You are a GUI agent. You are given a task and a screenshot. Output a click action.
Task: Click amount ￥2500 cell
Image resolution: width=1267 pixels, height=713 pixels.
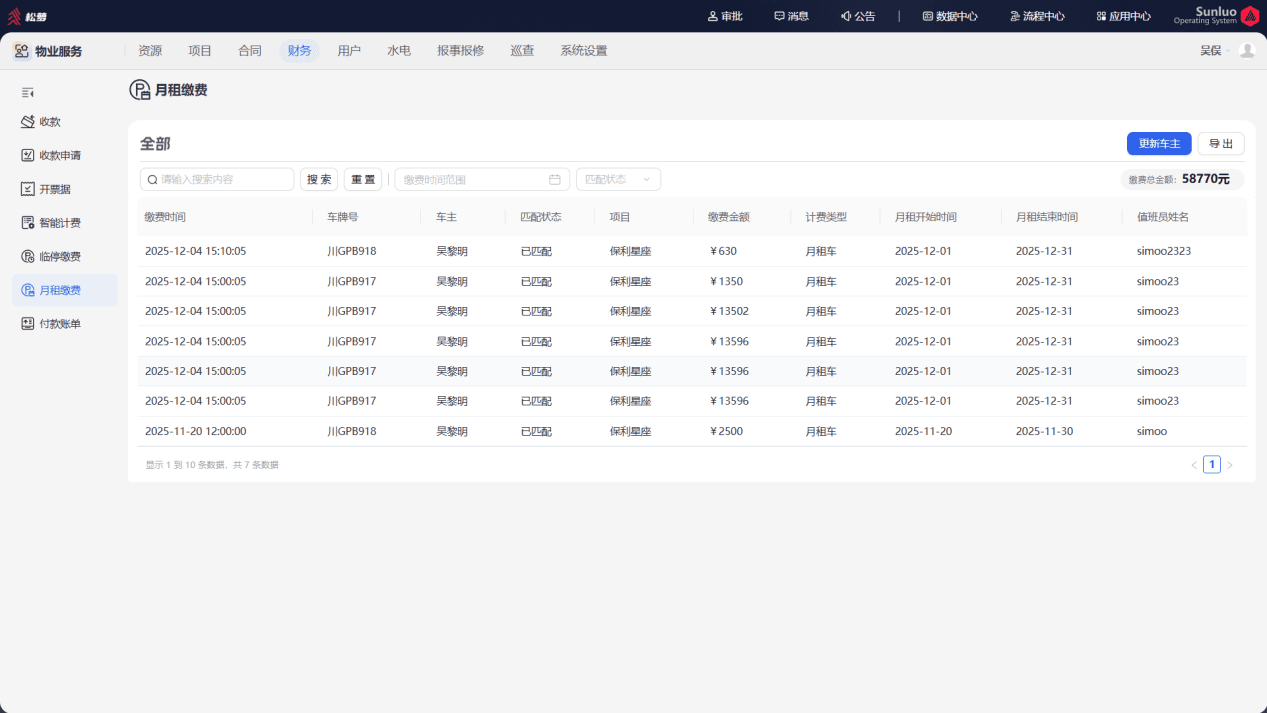725,432
